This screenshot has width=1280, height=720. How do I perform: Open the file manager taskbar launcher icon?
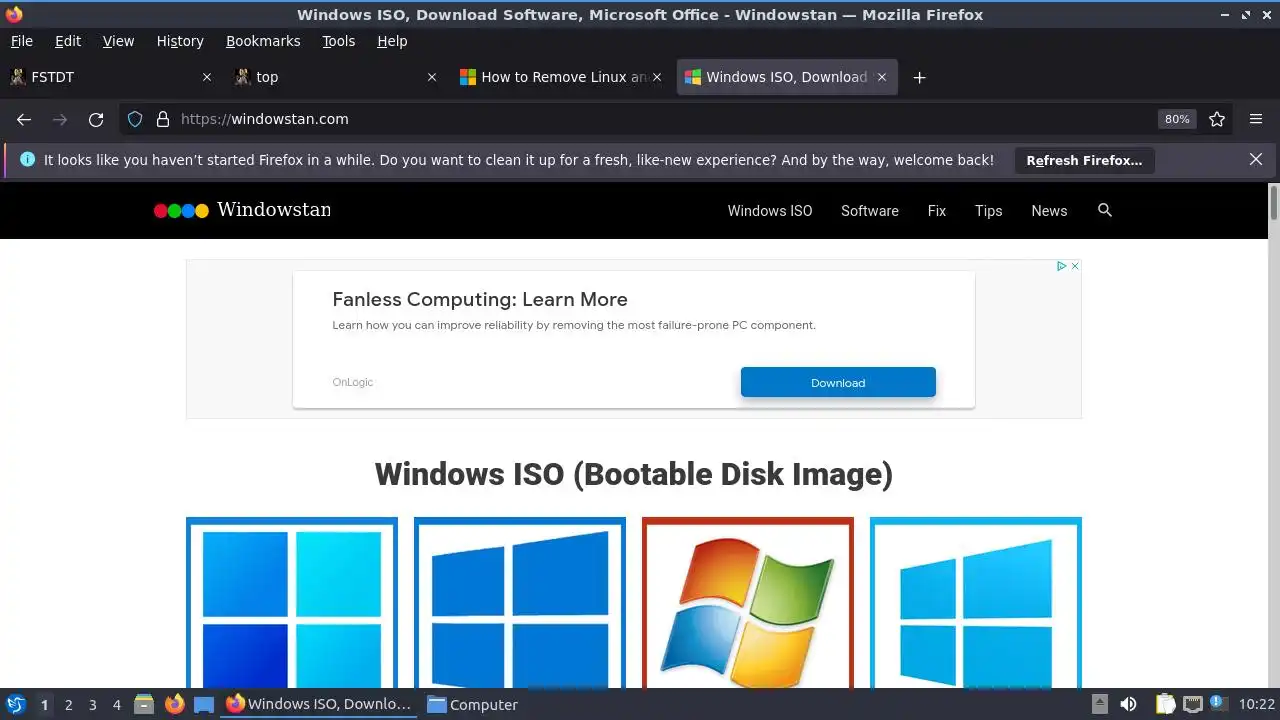click(x=144, y=704)
